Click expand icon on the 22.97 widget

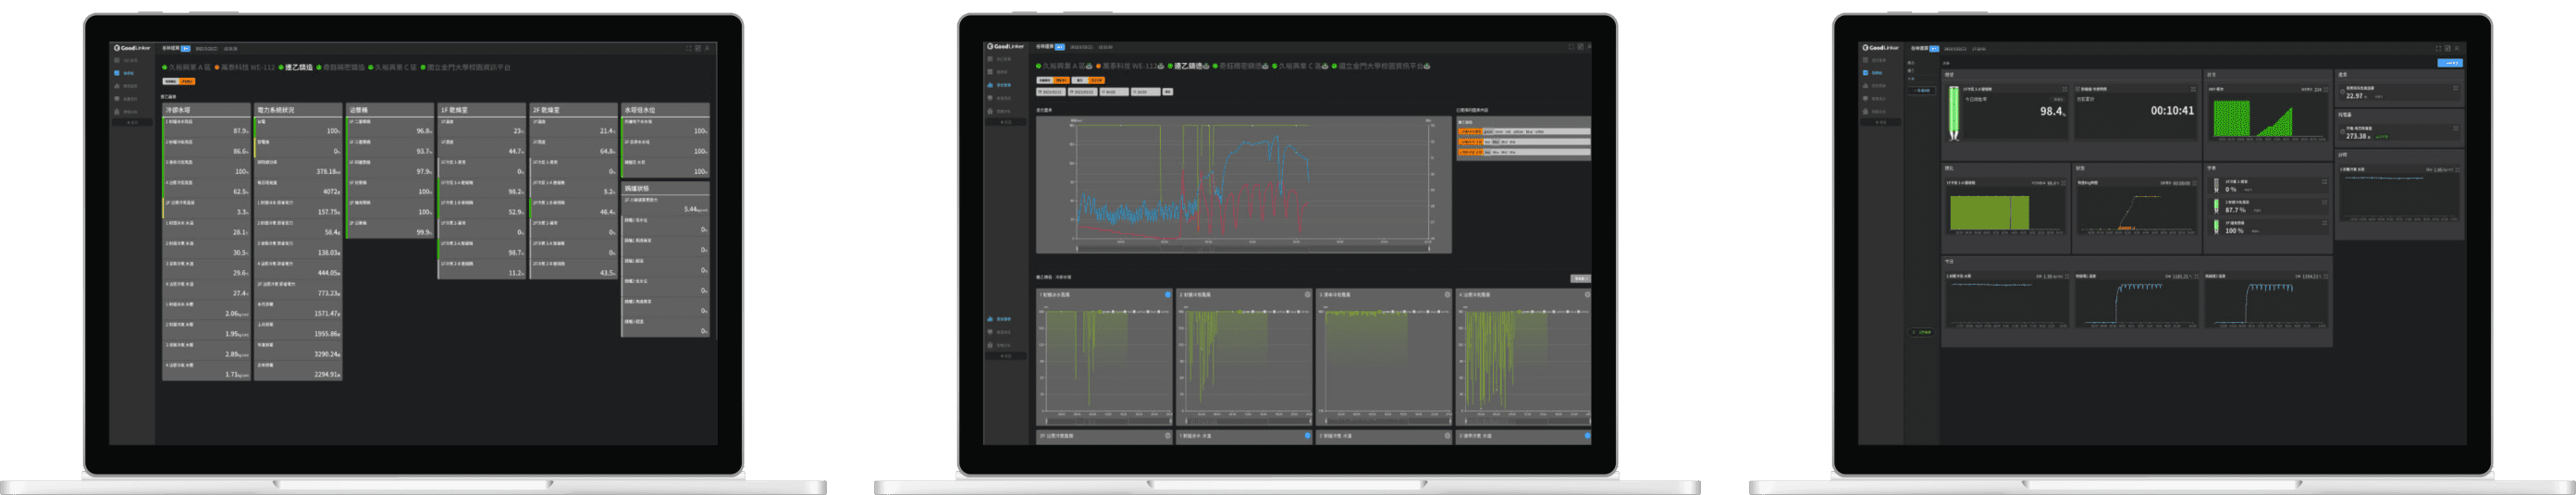pos(2455,88)
